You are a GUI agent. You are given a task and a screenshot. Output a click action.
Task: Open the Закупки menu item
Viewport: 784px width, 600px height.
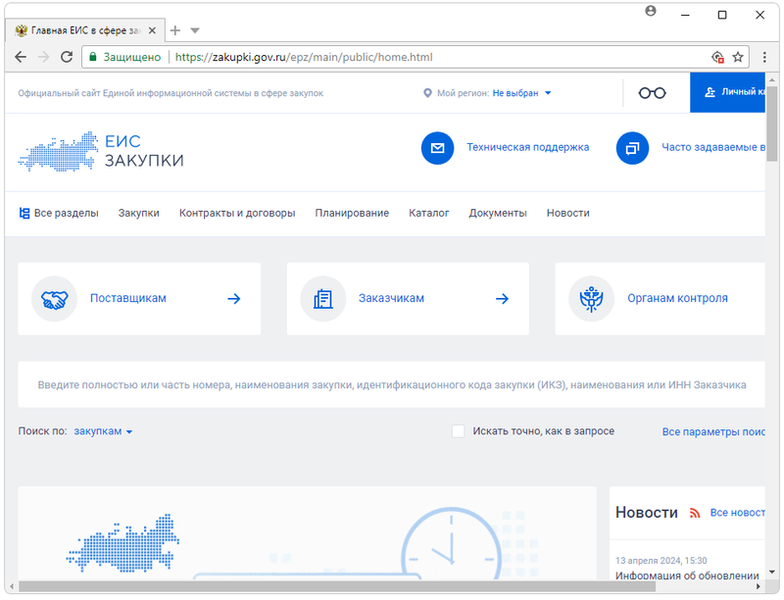point(139,214)
